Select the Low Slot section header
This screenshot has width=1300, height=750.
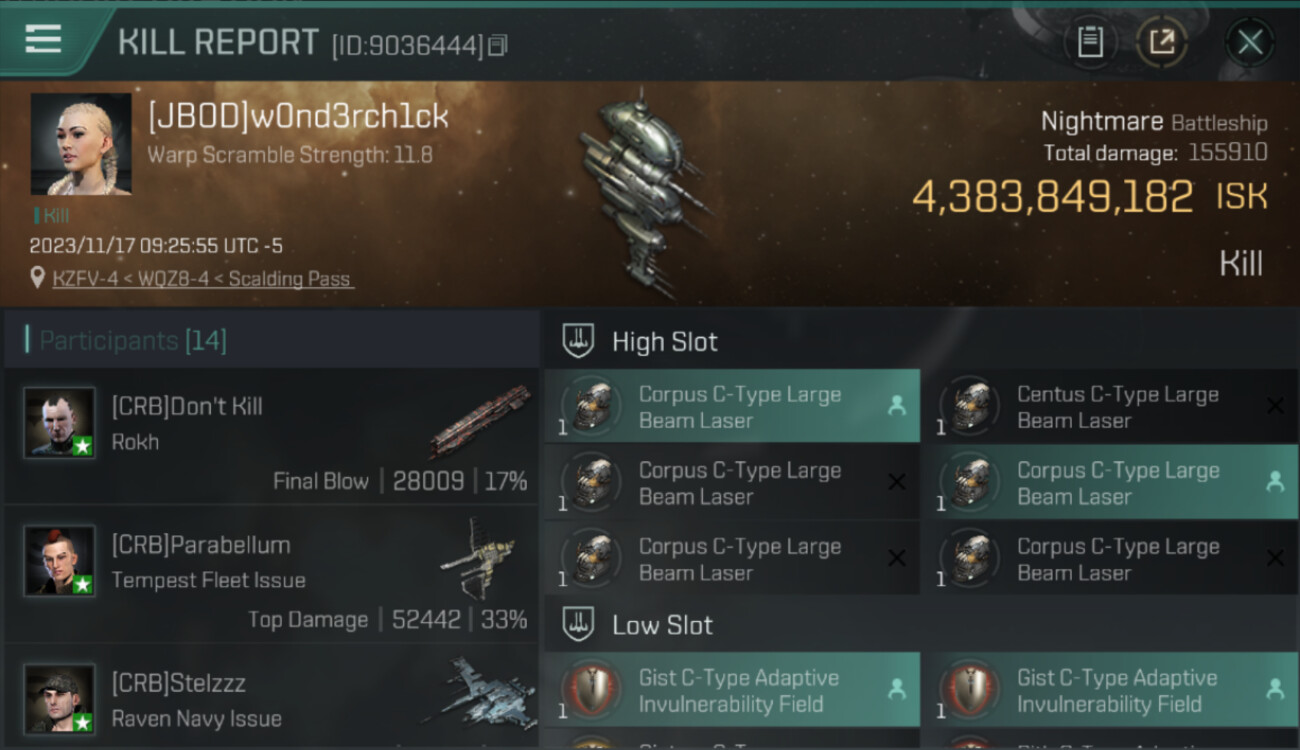[920, 625]
